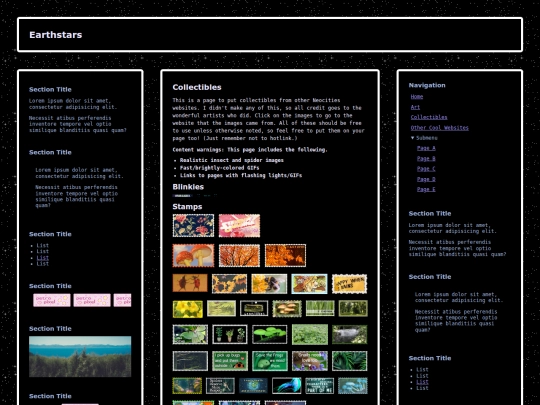
Task: Click the tall green grass stamp
Action: [x=320, y=309]
